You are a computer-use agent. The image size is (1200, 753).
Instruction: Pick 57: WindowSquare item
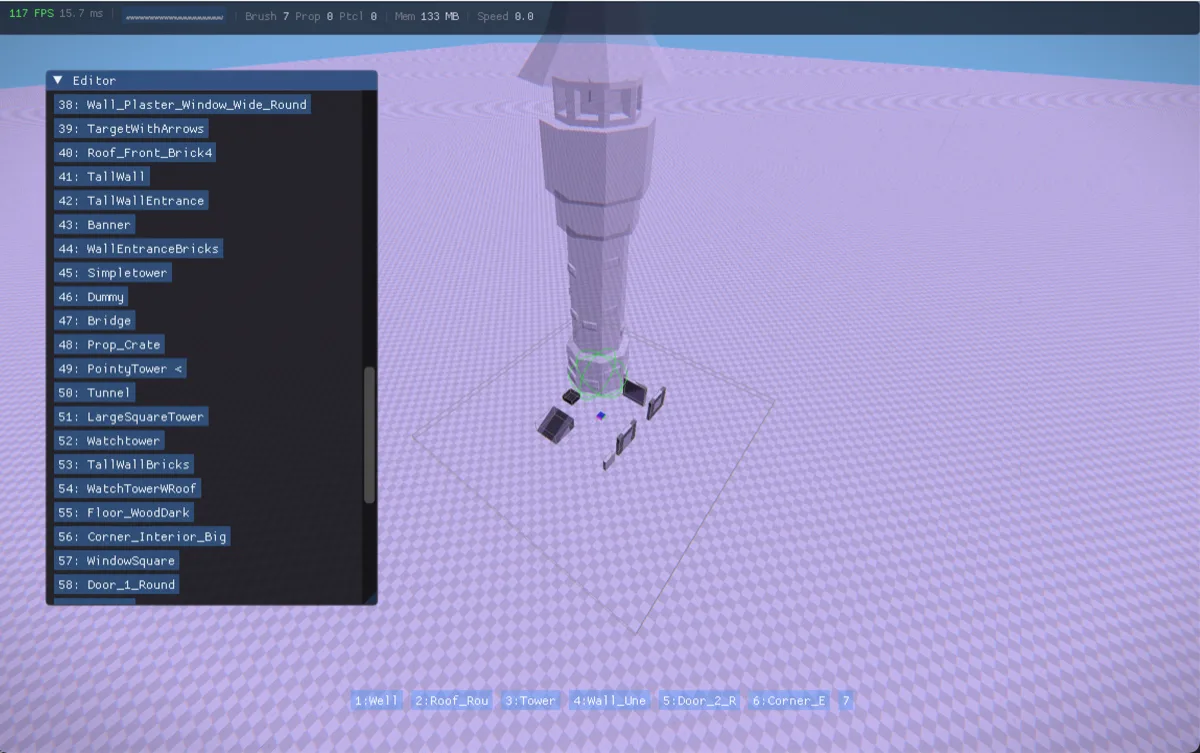[x=117, y=560]
